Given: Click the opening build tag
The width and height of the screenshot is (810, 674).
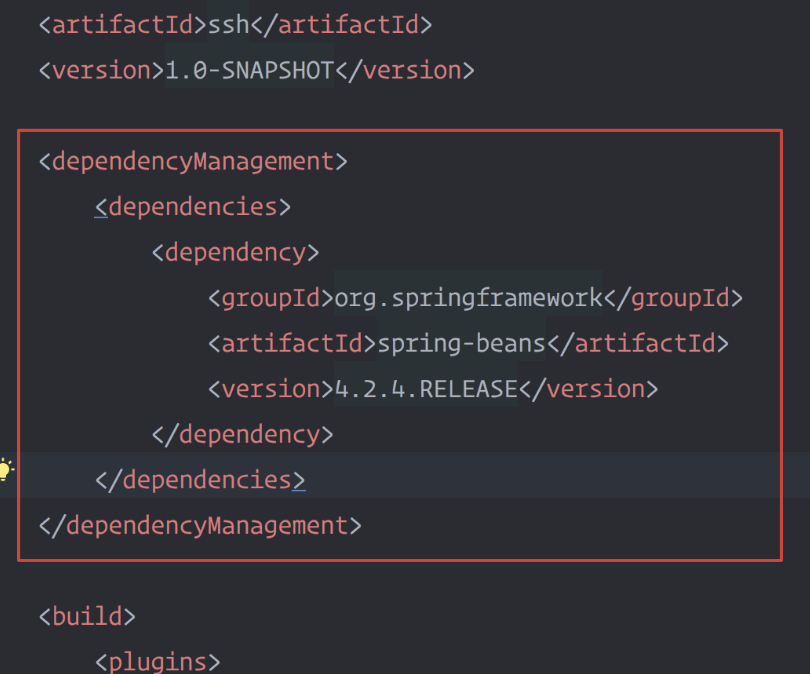Looking at the screenshot, I should [x=87, y=617].
